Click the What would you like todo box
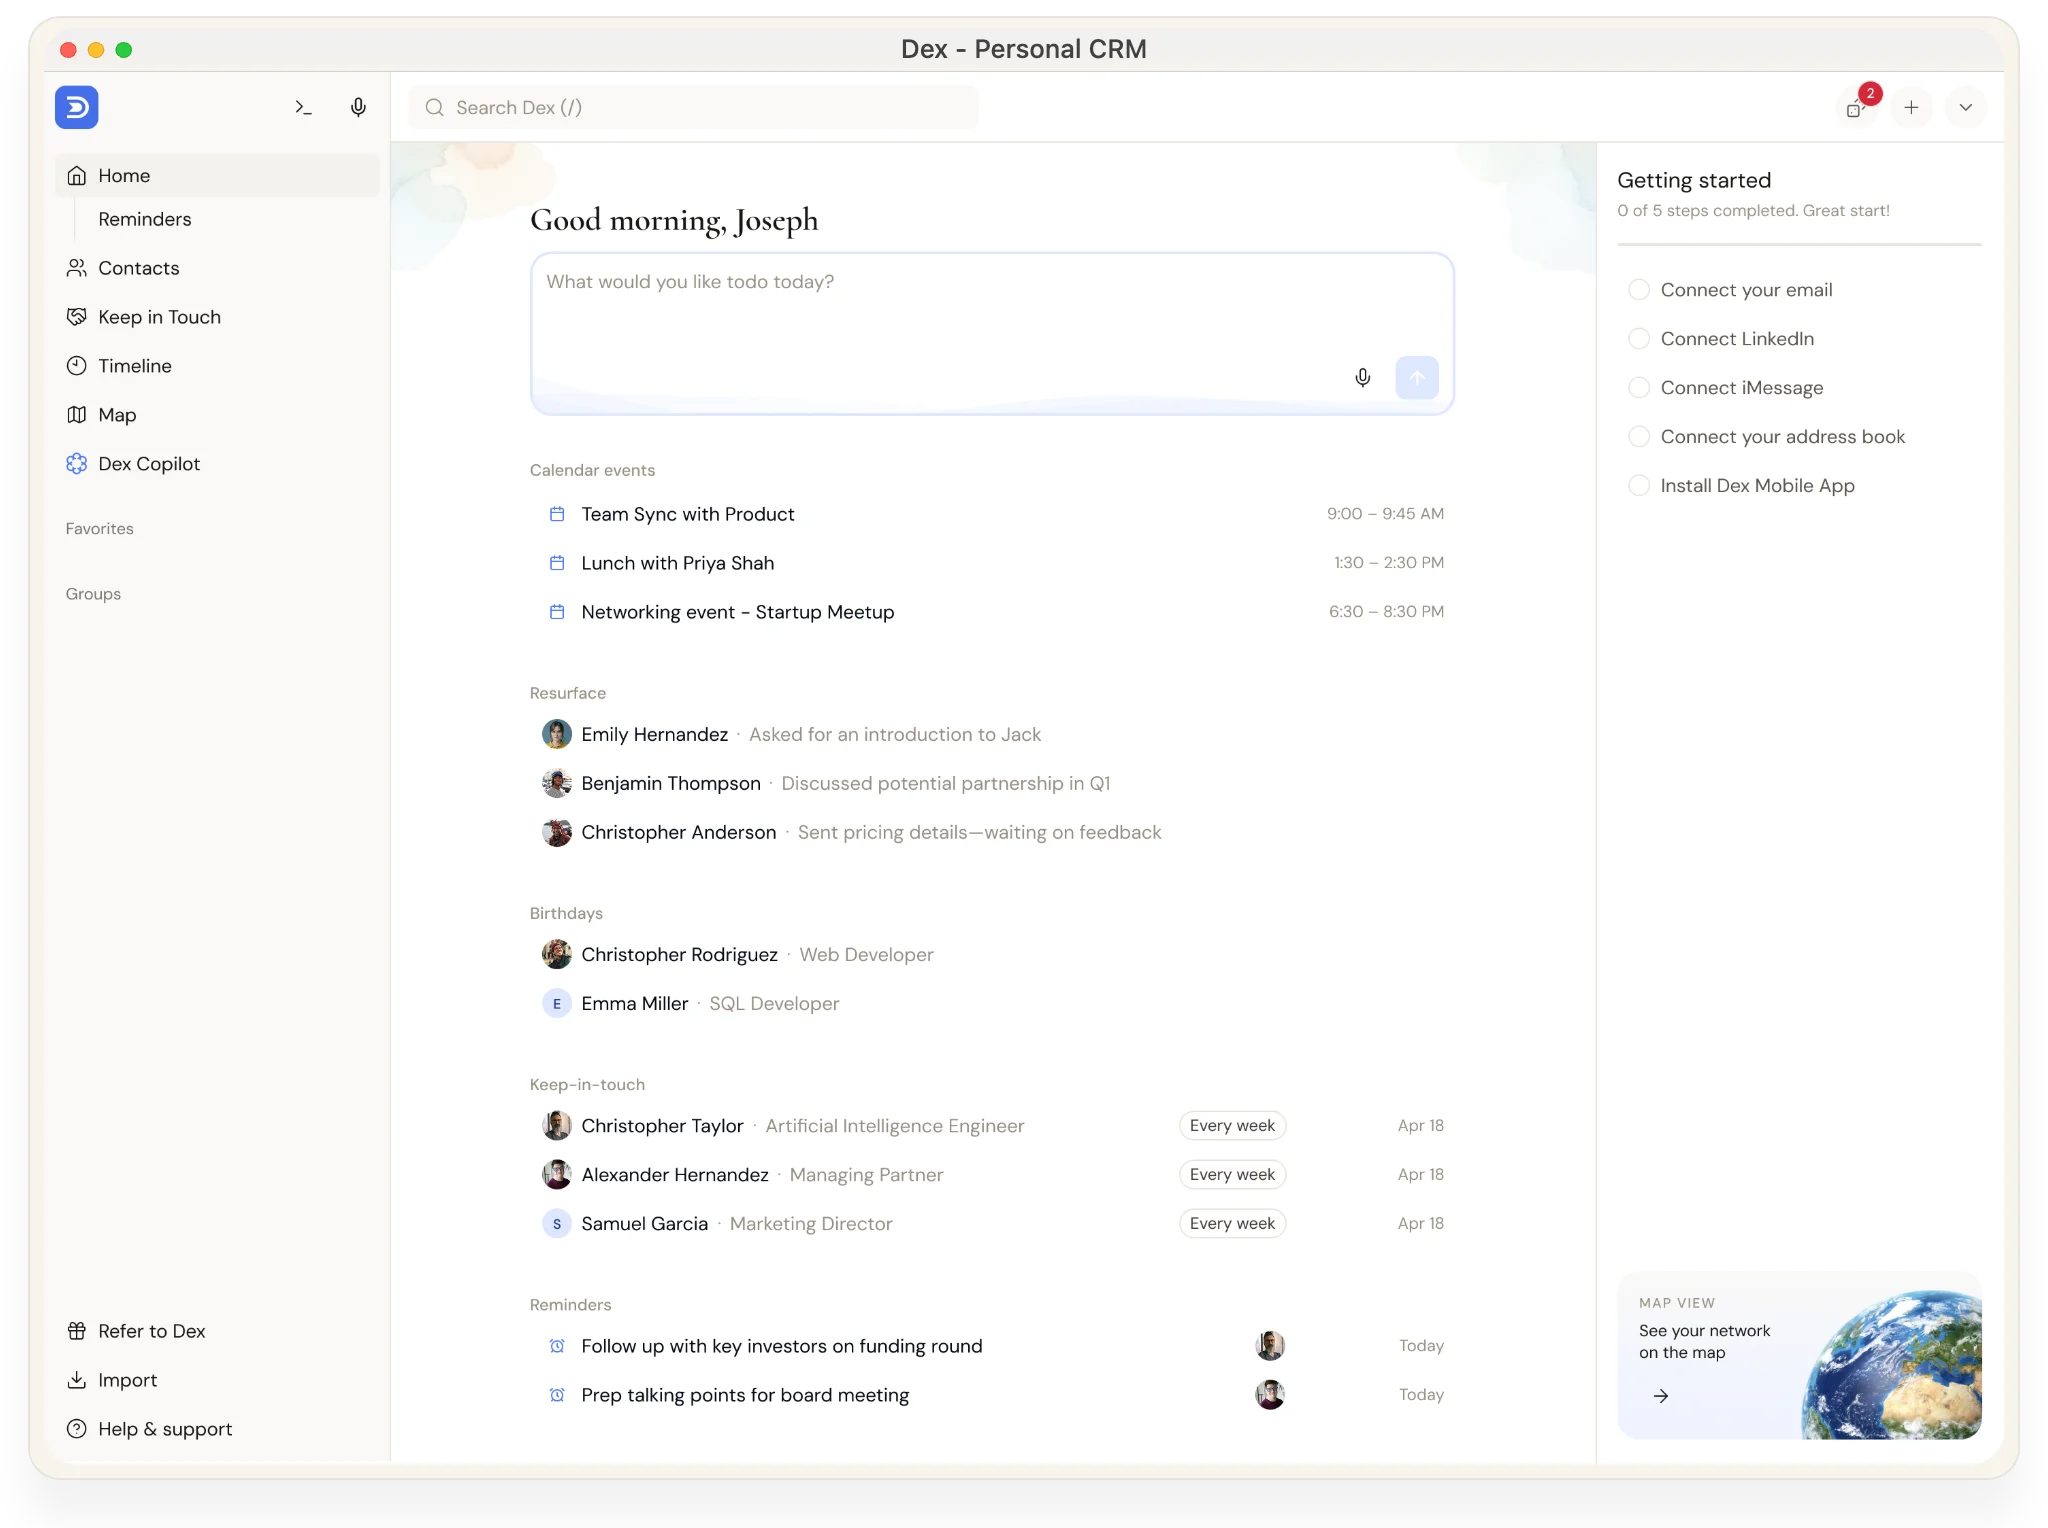The width and height of the screenshot is (2048, 1528). click(x=992, y=333)
